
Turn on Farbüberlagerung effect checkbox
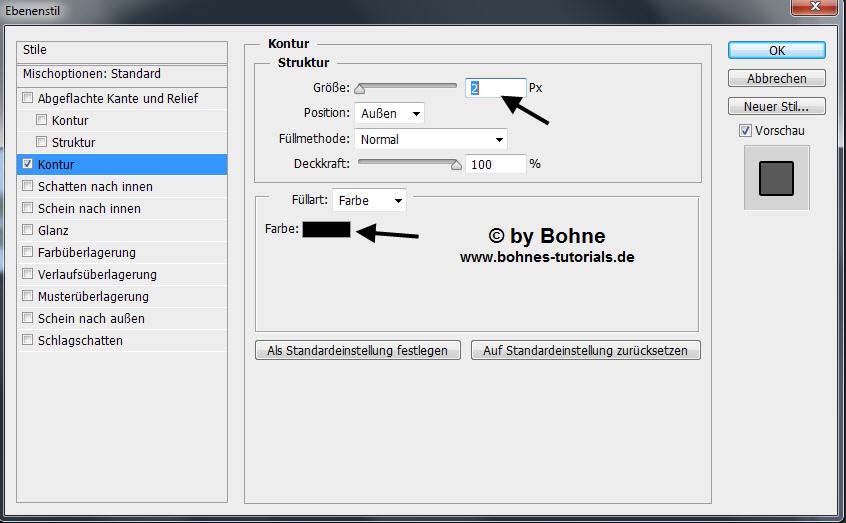click(27, 253)
